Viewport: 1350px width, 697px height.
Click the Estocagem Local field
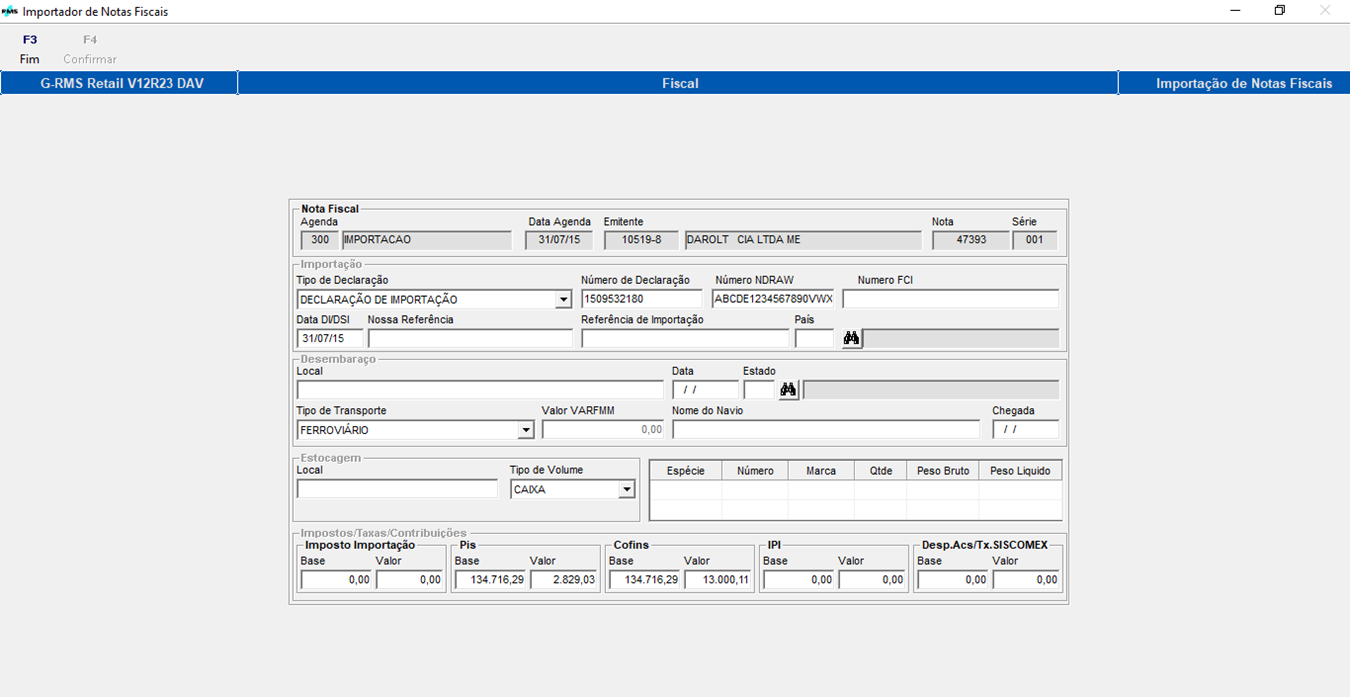397,489
